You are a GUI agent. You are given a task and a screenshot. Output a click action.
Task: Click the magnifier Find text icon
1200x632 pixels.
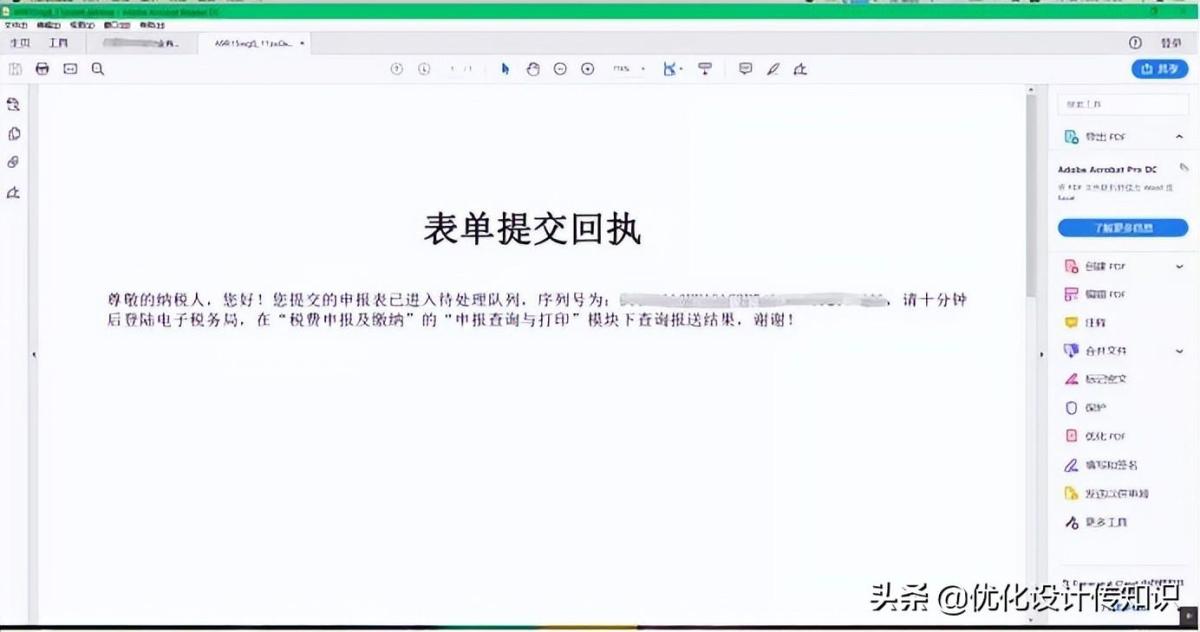pos(98,69)
